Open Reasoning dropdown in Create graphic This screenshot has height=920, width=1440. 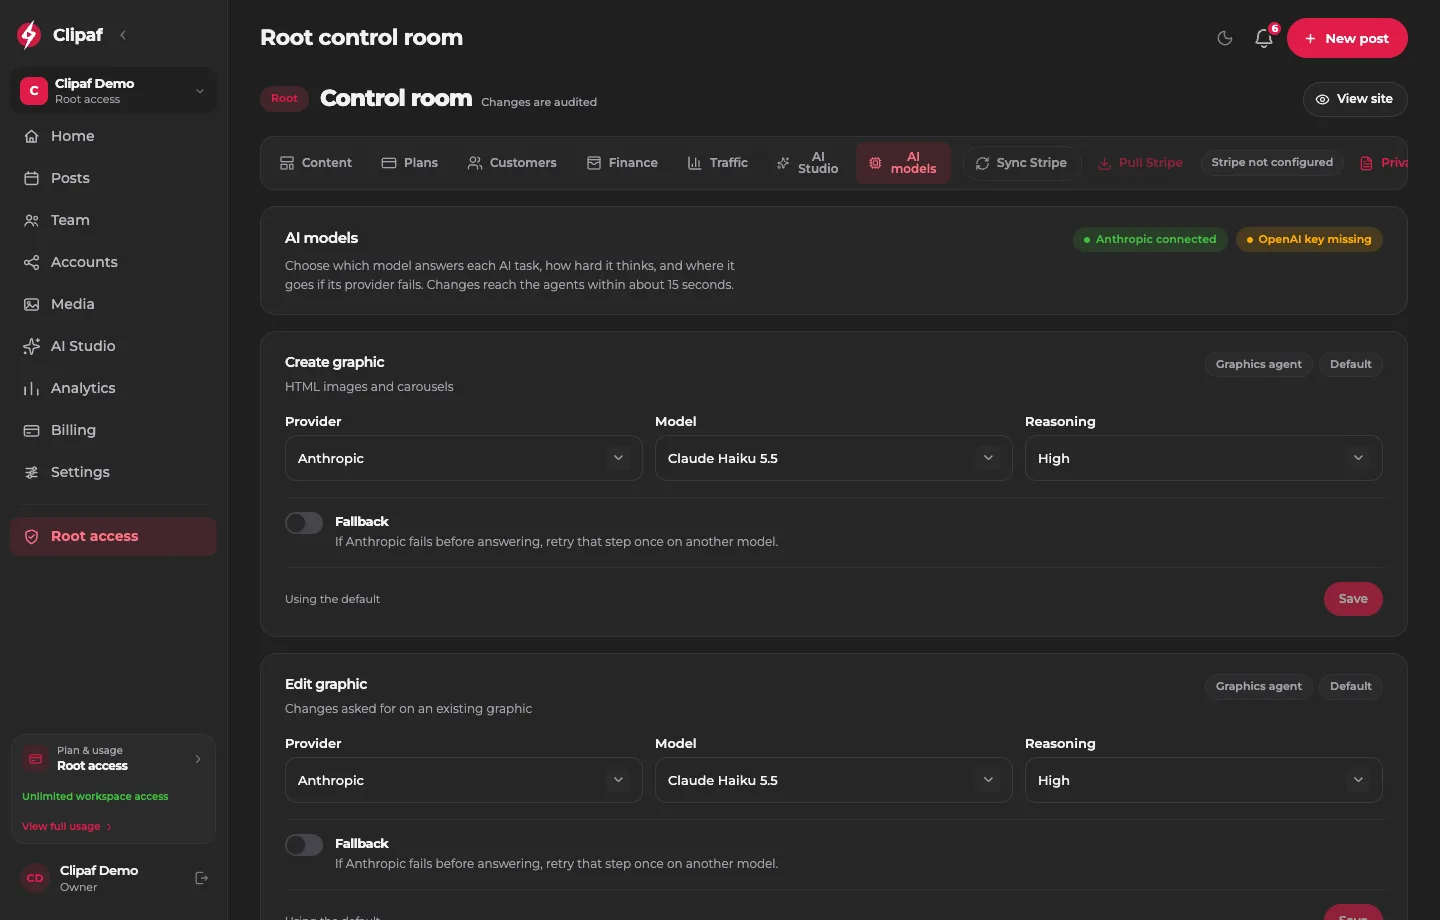[1204, 458]
